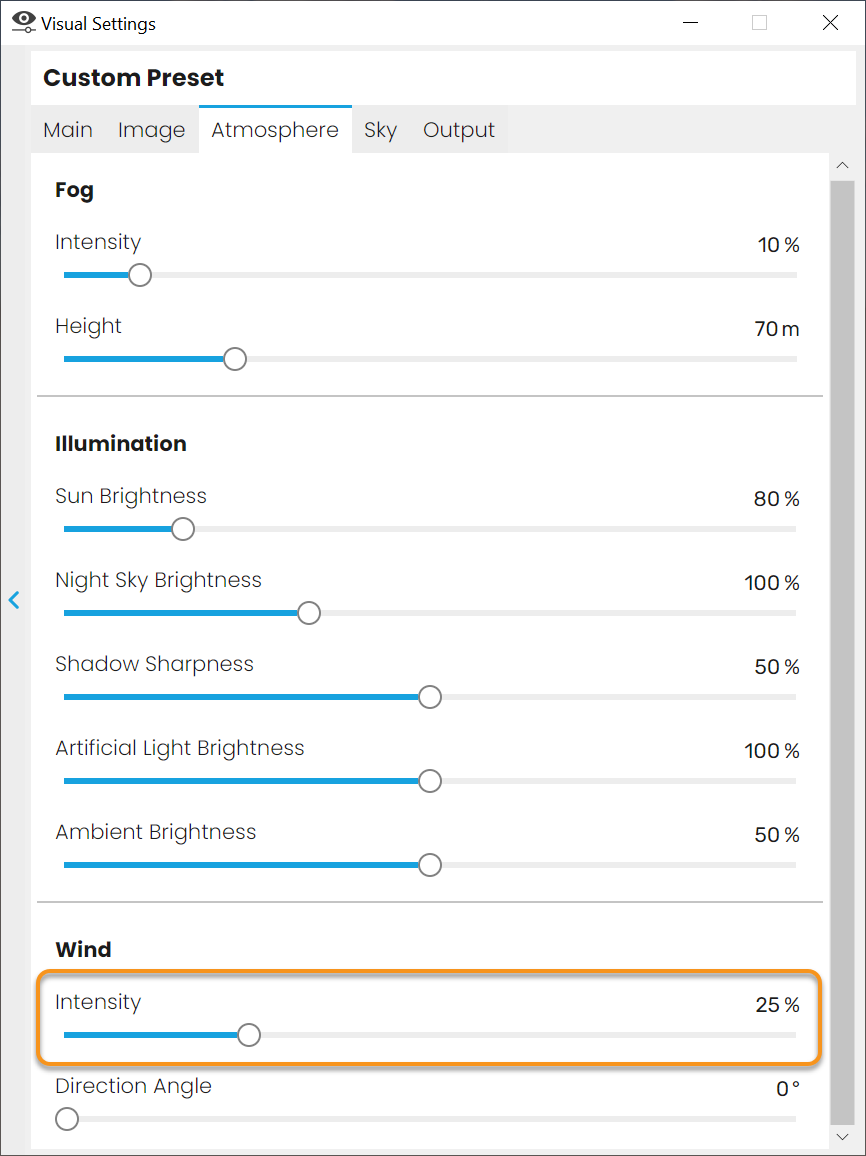Screen dimensions: 866x1156
Task: Open the Output tab
Action: point(459,130)
